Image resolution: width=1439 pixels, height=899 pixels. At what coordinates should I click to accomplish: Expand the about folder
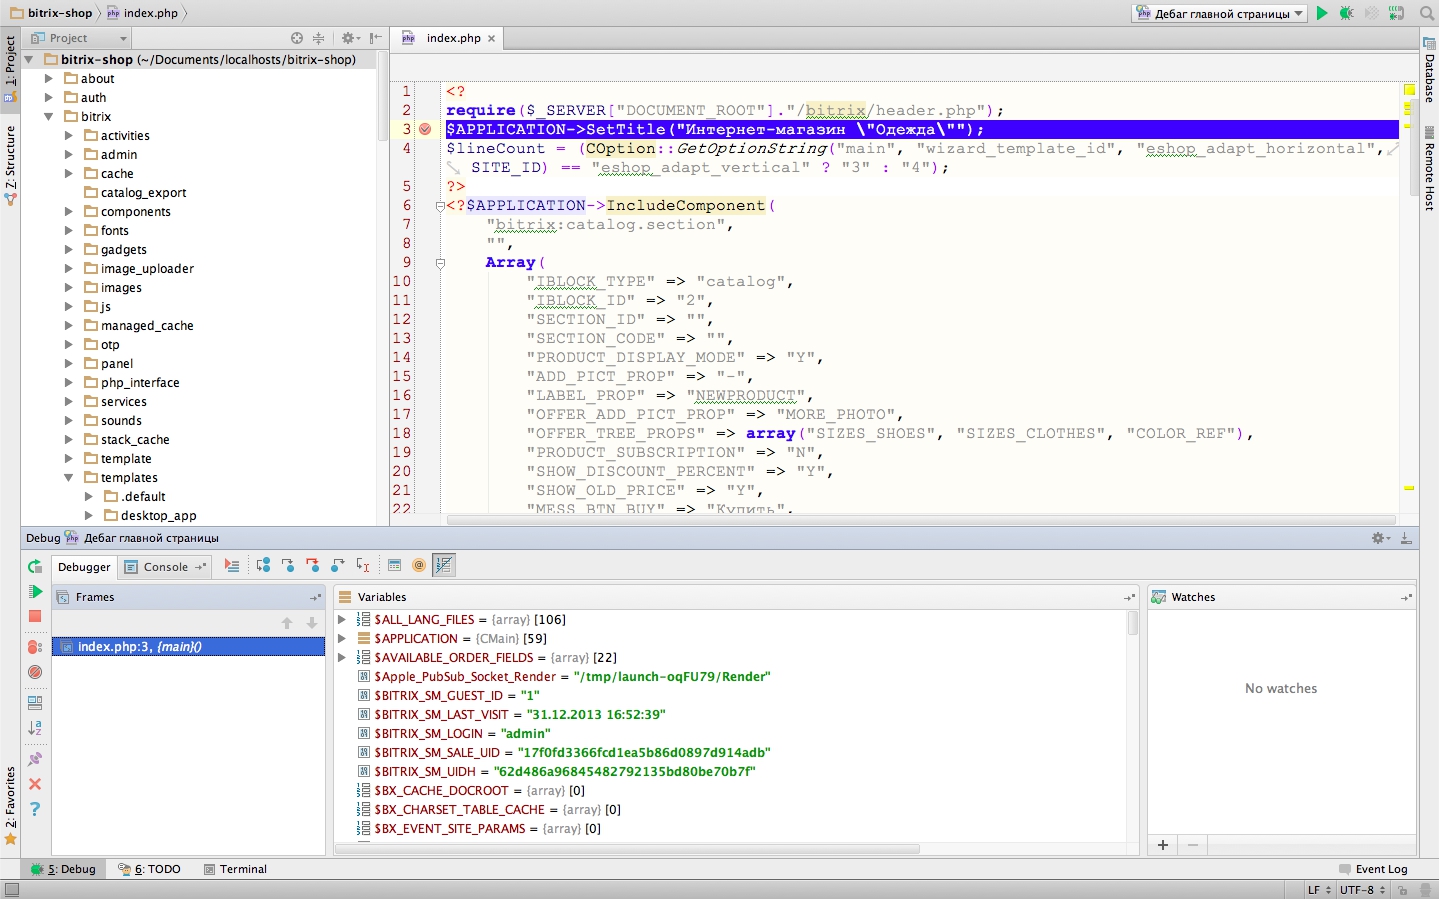(48, 78)
